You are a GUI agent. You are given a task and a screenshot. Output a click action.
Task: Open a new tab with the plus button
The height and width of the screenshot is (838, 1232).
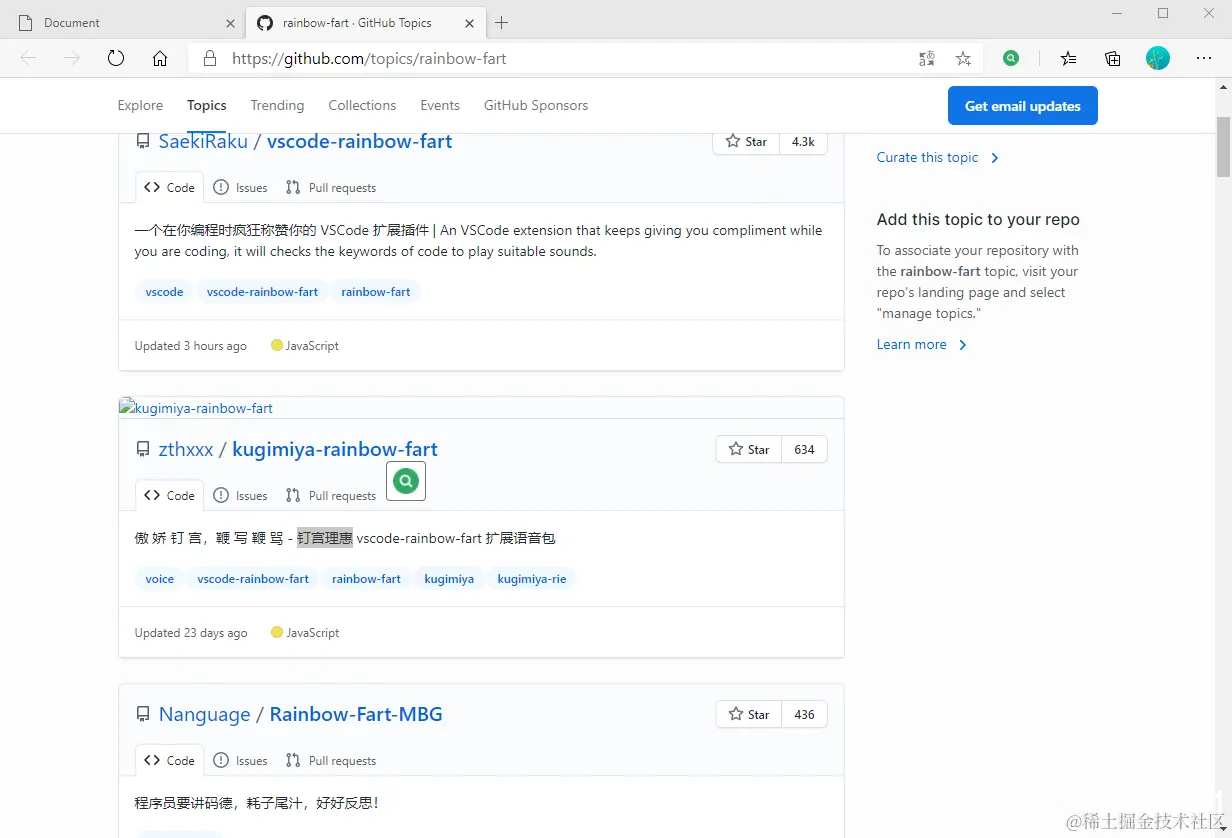coord(502,22)
